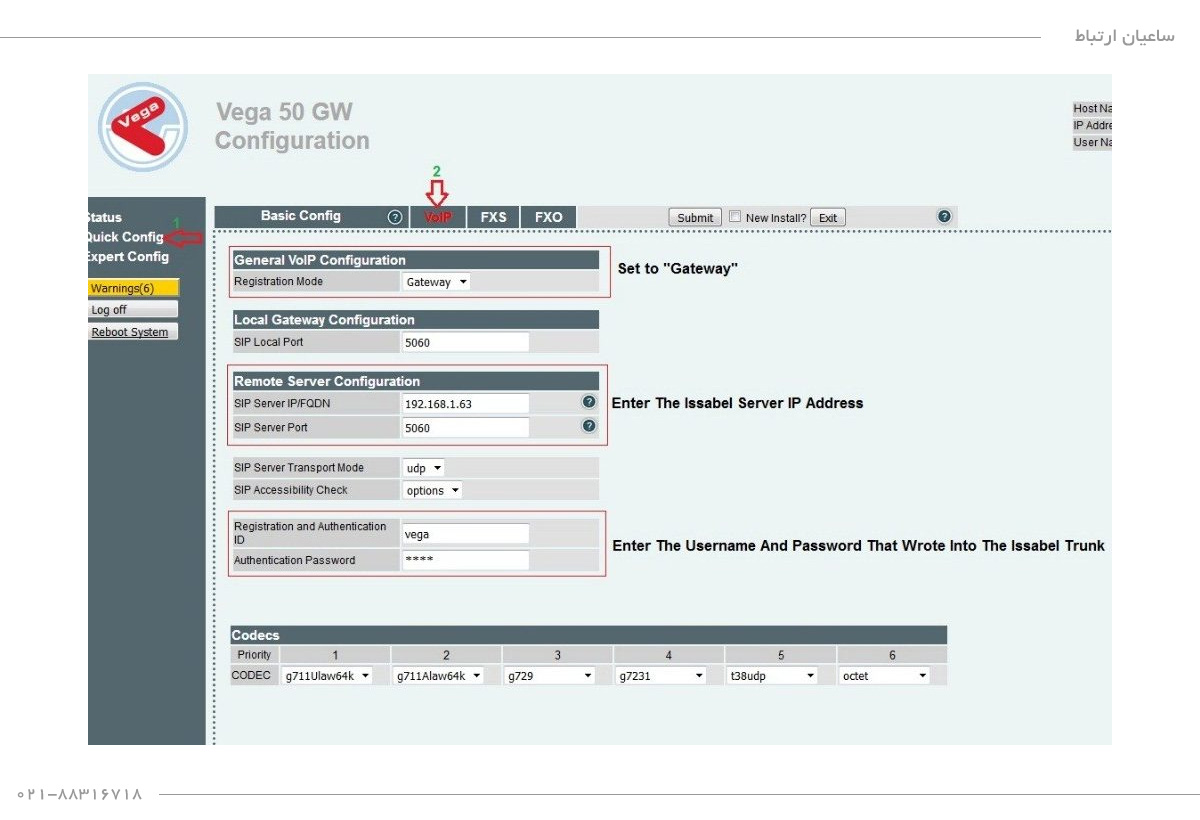Enable the New Install checkbox
This screenshot has height=820, width=1200.
pos(735,217)
